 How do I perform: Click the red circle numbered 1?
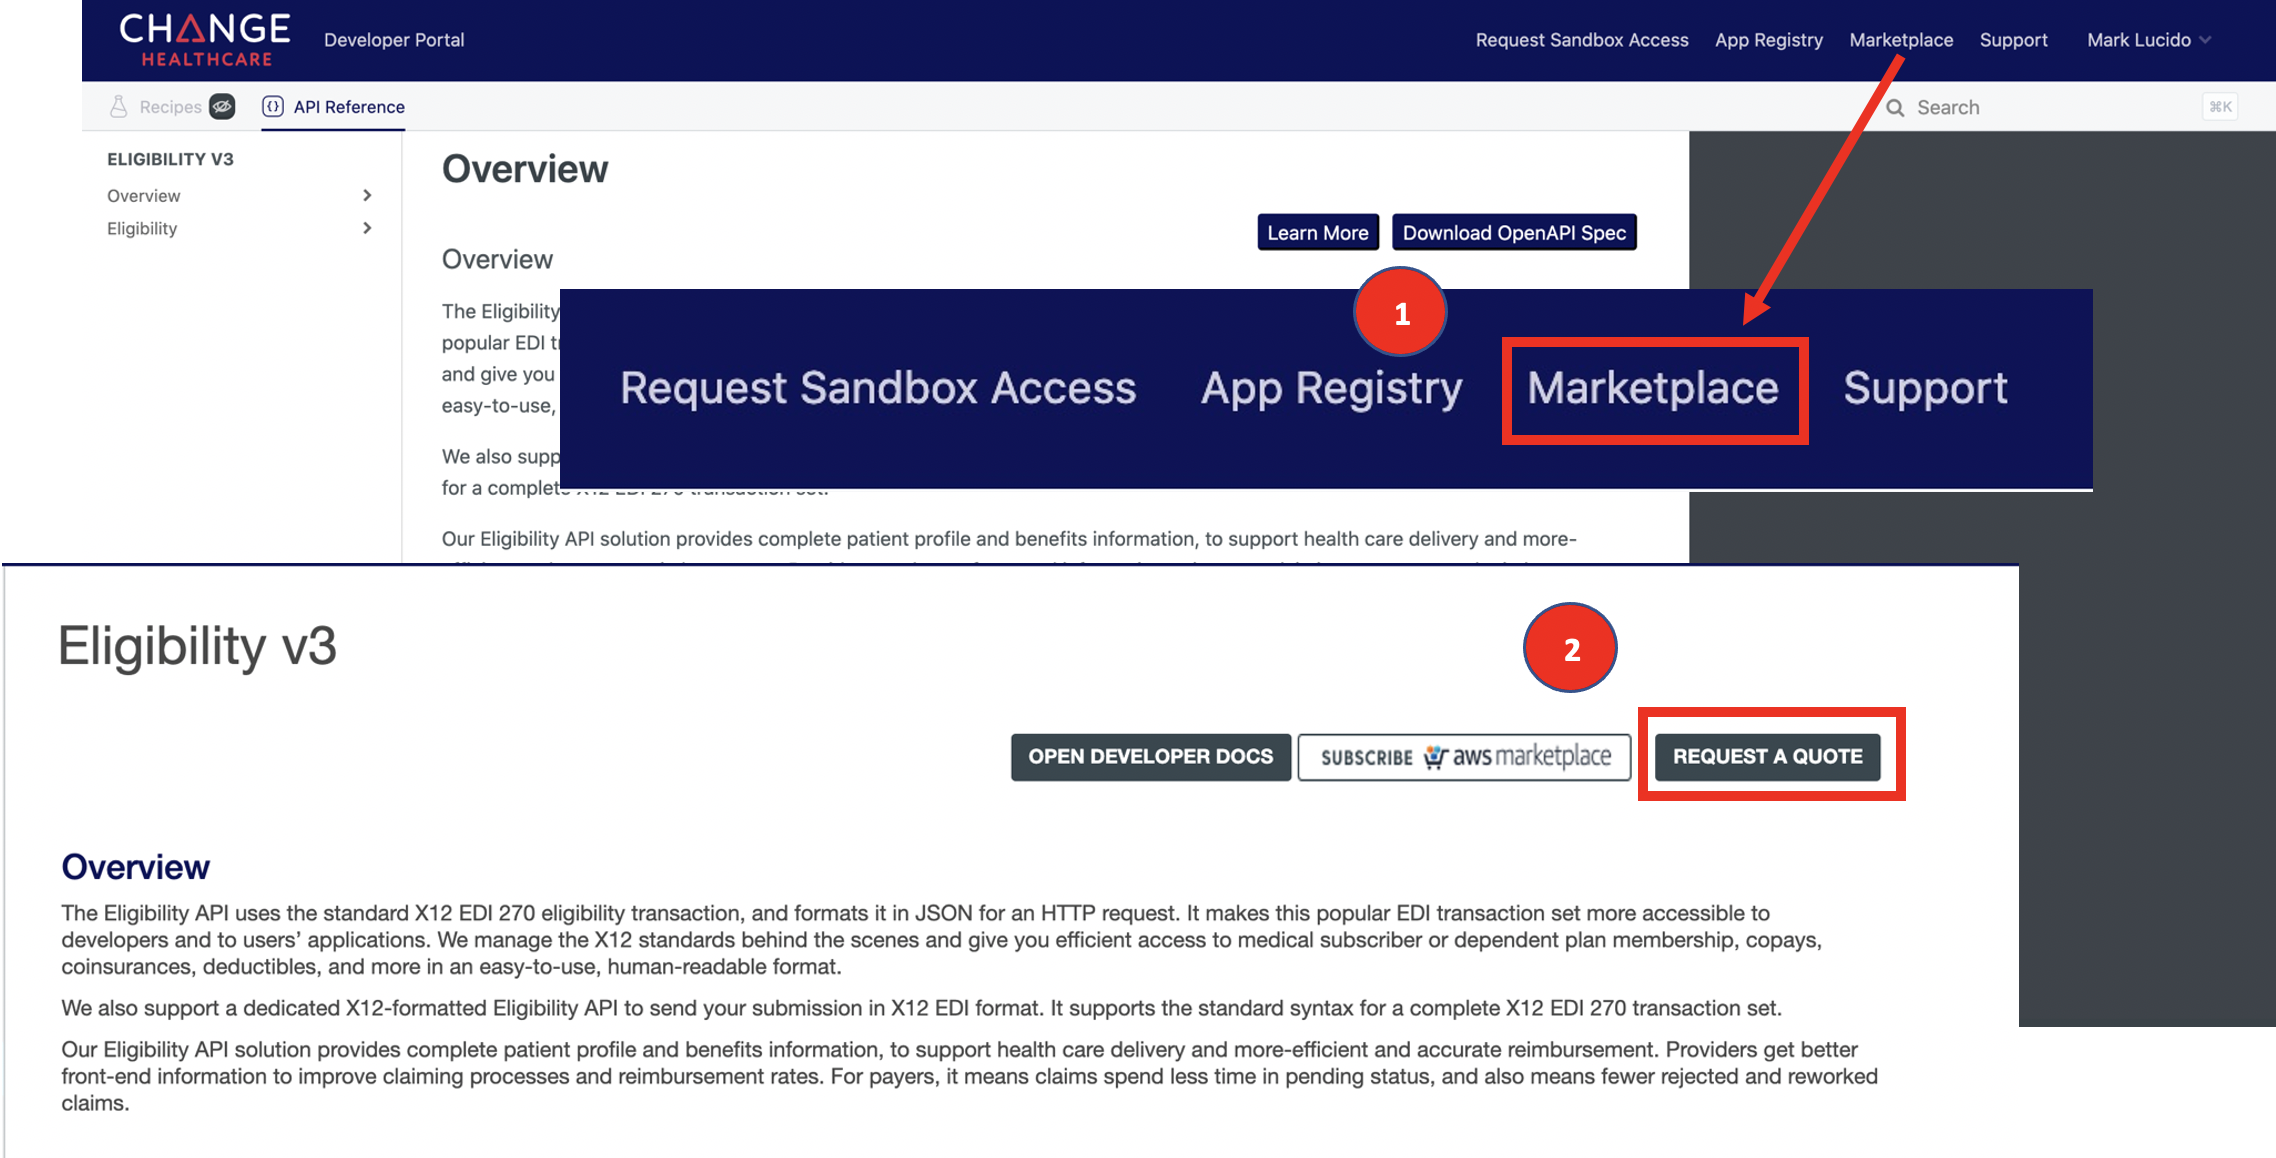point(1400,313)
